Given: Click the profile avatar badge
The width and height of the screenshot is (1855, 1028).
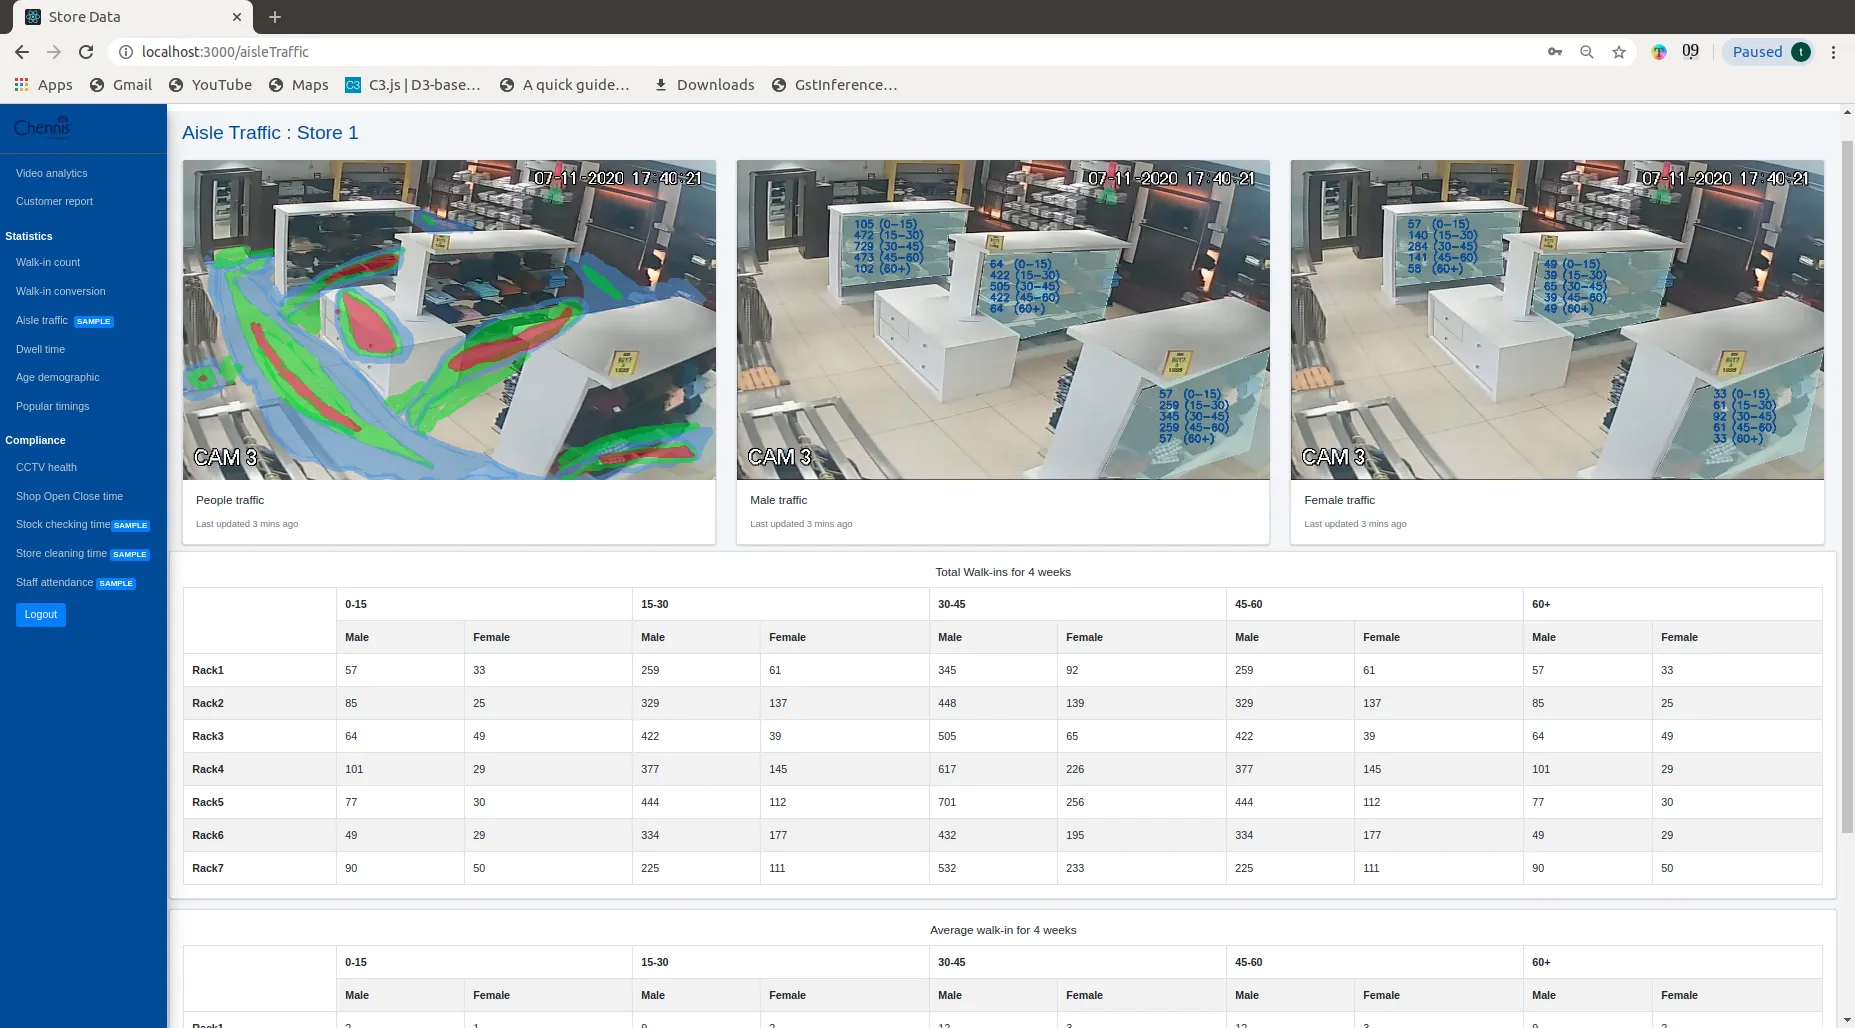Looking at the screenshot, I should [1801, 51].
